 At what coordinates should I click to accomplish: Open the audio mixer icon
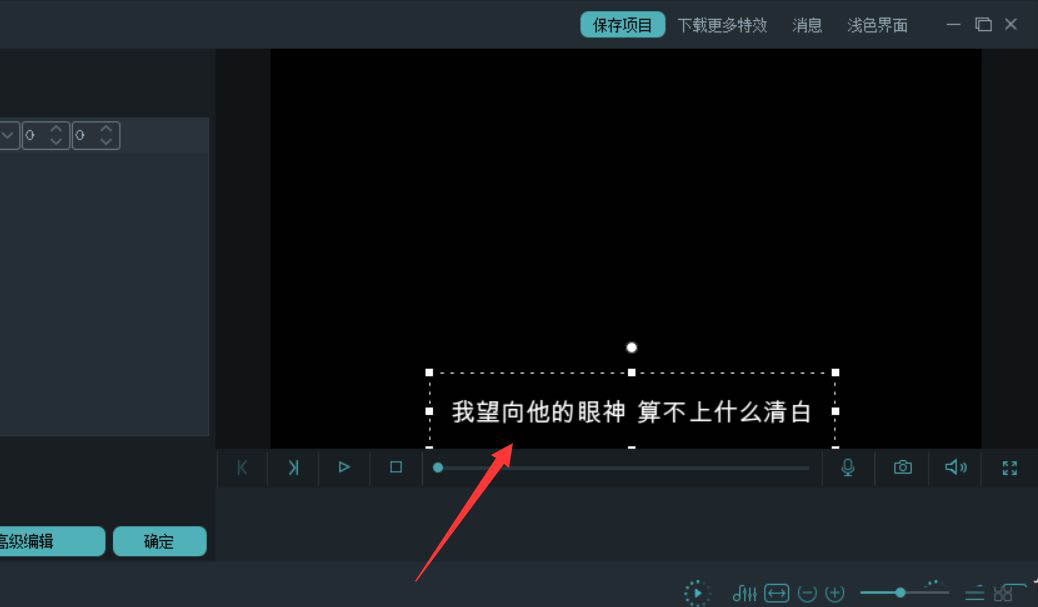pyautogui.click(x=745, y=592)
